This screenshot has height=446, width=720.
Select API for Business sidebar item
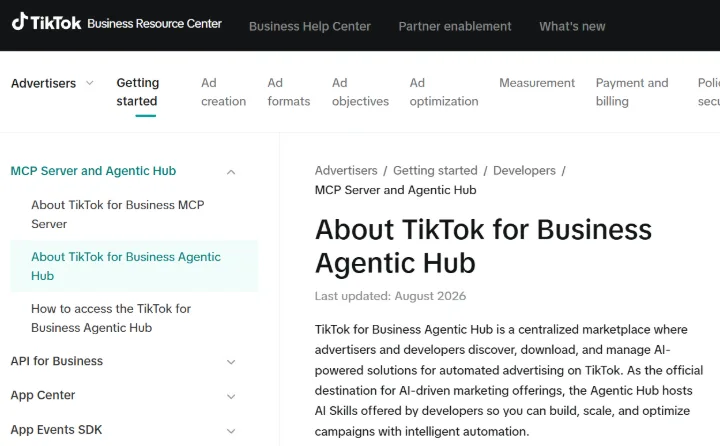coord(56,361)
